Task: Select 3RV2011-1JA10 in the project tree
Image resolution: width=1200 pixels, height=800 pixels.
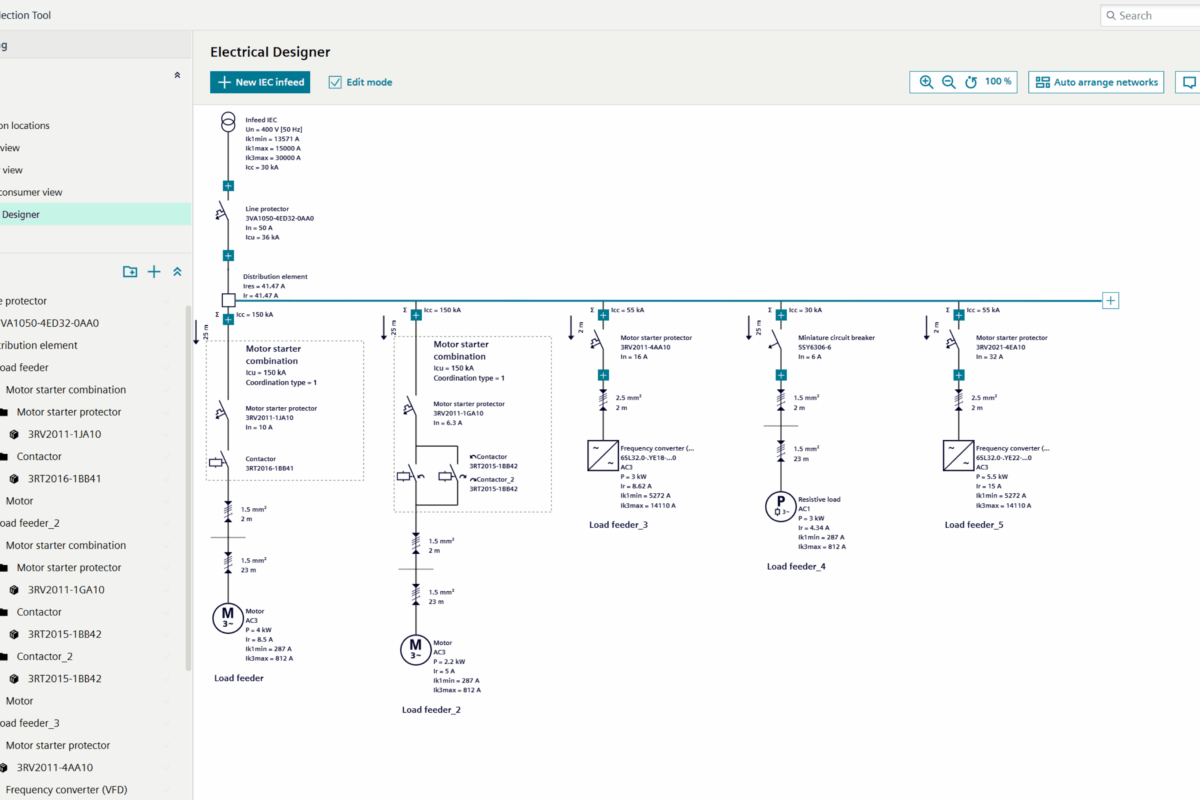Action: (64, 434)
